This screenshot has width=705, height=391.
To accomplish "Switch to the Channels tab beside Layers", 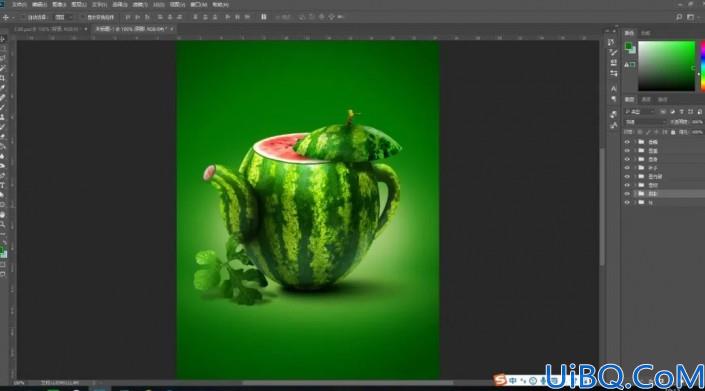I will tap(646, 99).
